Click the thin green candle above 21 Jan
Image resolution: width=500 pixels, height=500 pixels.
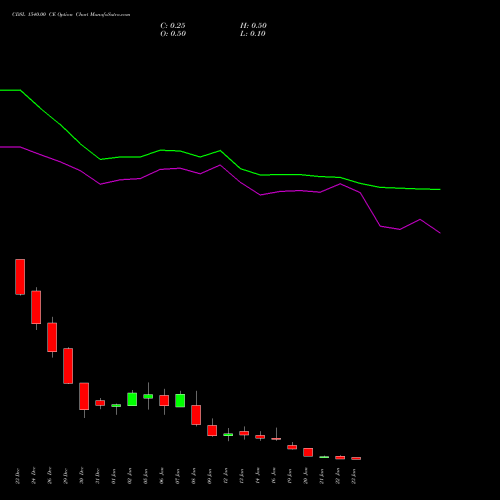[x=324, y=457]
